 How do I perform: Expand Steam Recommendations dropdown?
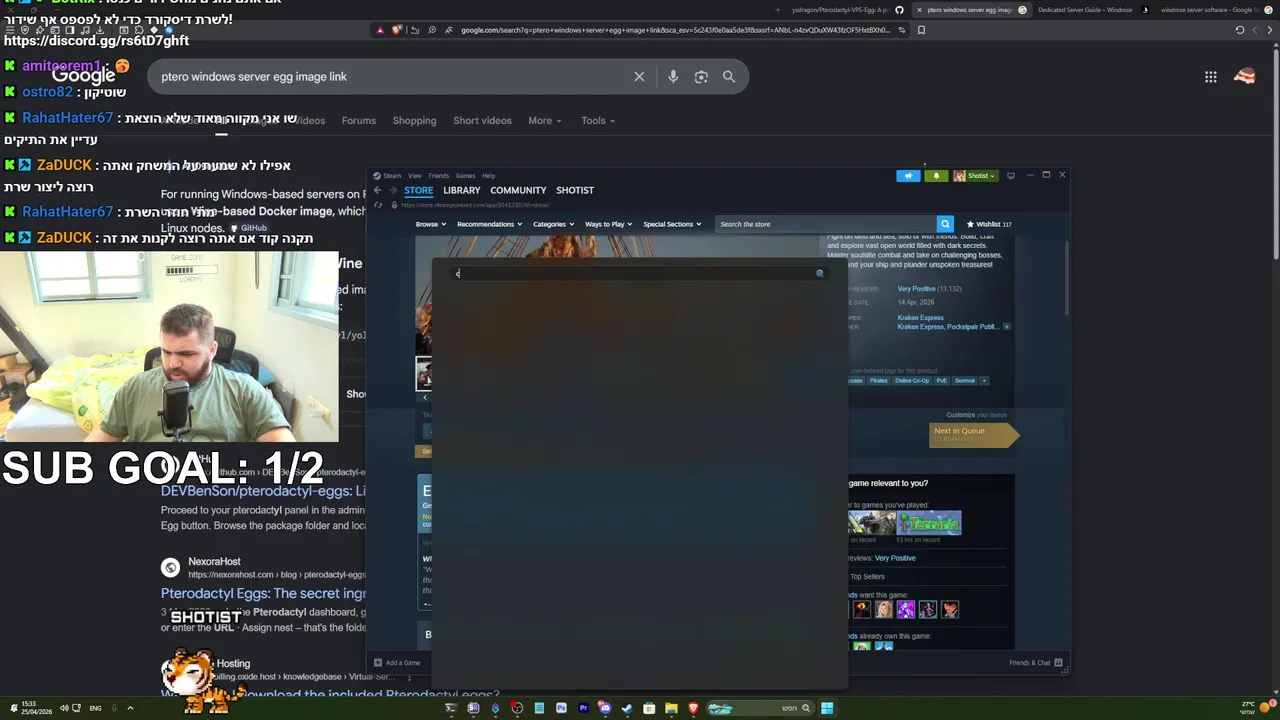[x=489, y=224]
